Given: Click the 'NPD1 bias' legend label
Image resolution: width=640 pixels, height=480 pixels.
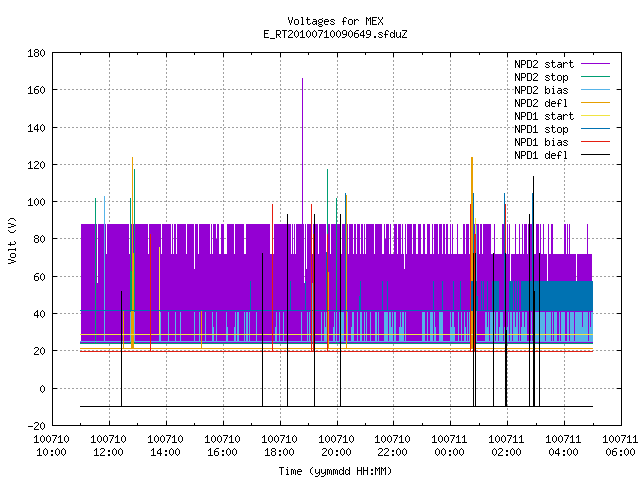Looking at the screenshot, I should click(541, 142).
